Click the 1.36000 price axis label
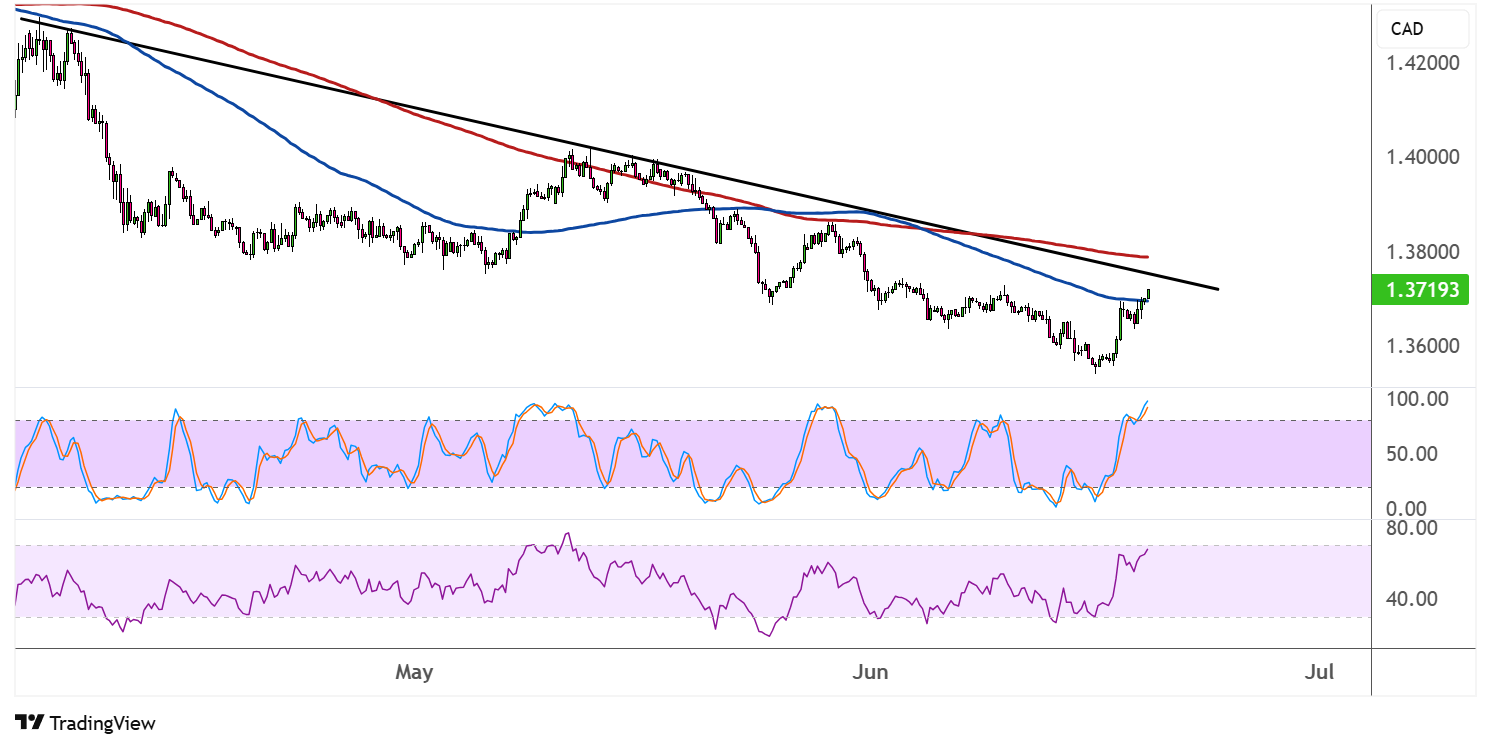The image size is (1491, 749). 1423,347
